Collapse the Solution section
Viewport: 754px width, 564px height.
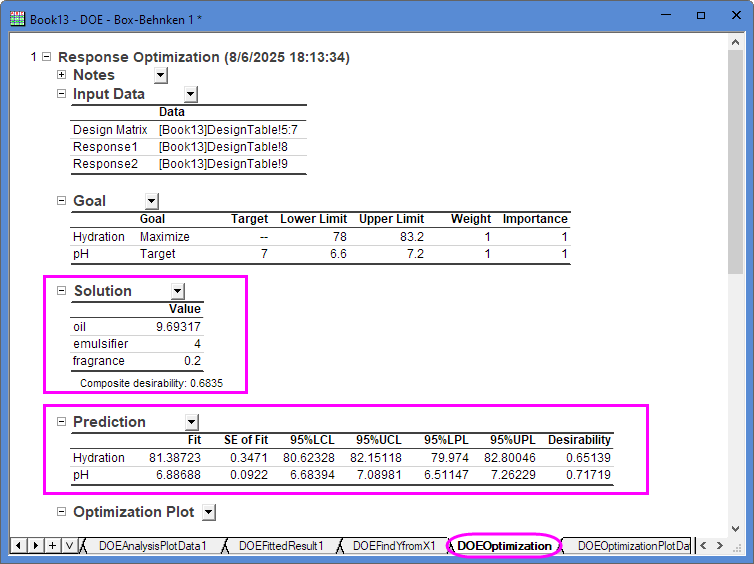(x=62, y=291)
